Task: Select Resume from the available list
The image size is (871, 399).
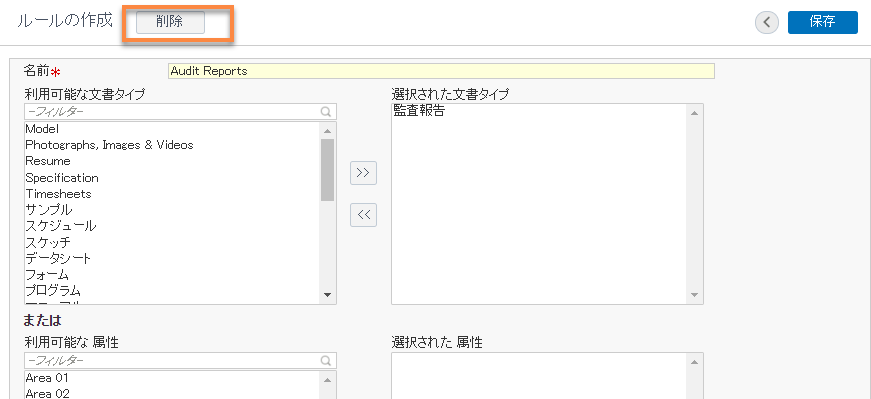Action: 172,161
